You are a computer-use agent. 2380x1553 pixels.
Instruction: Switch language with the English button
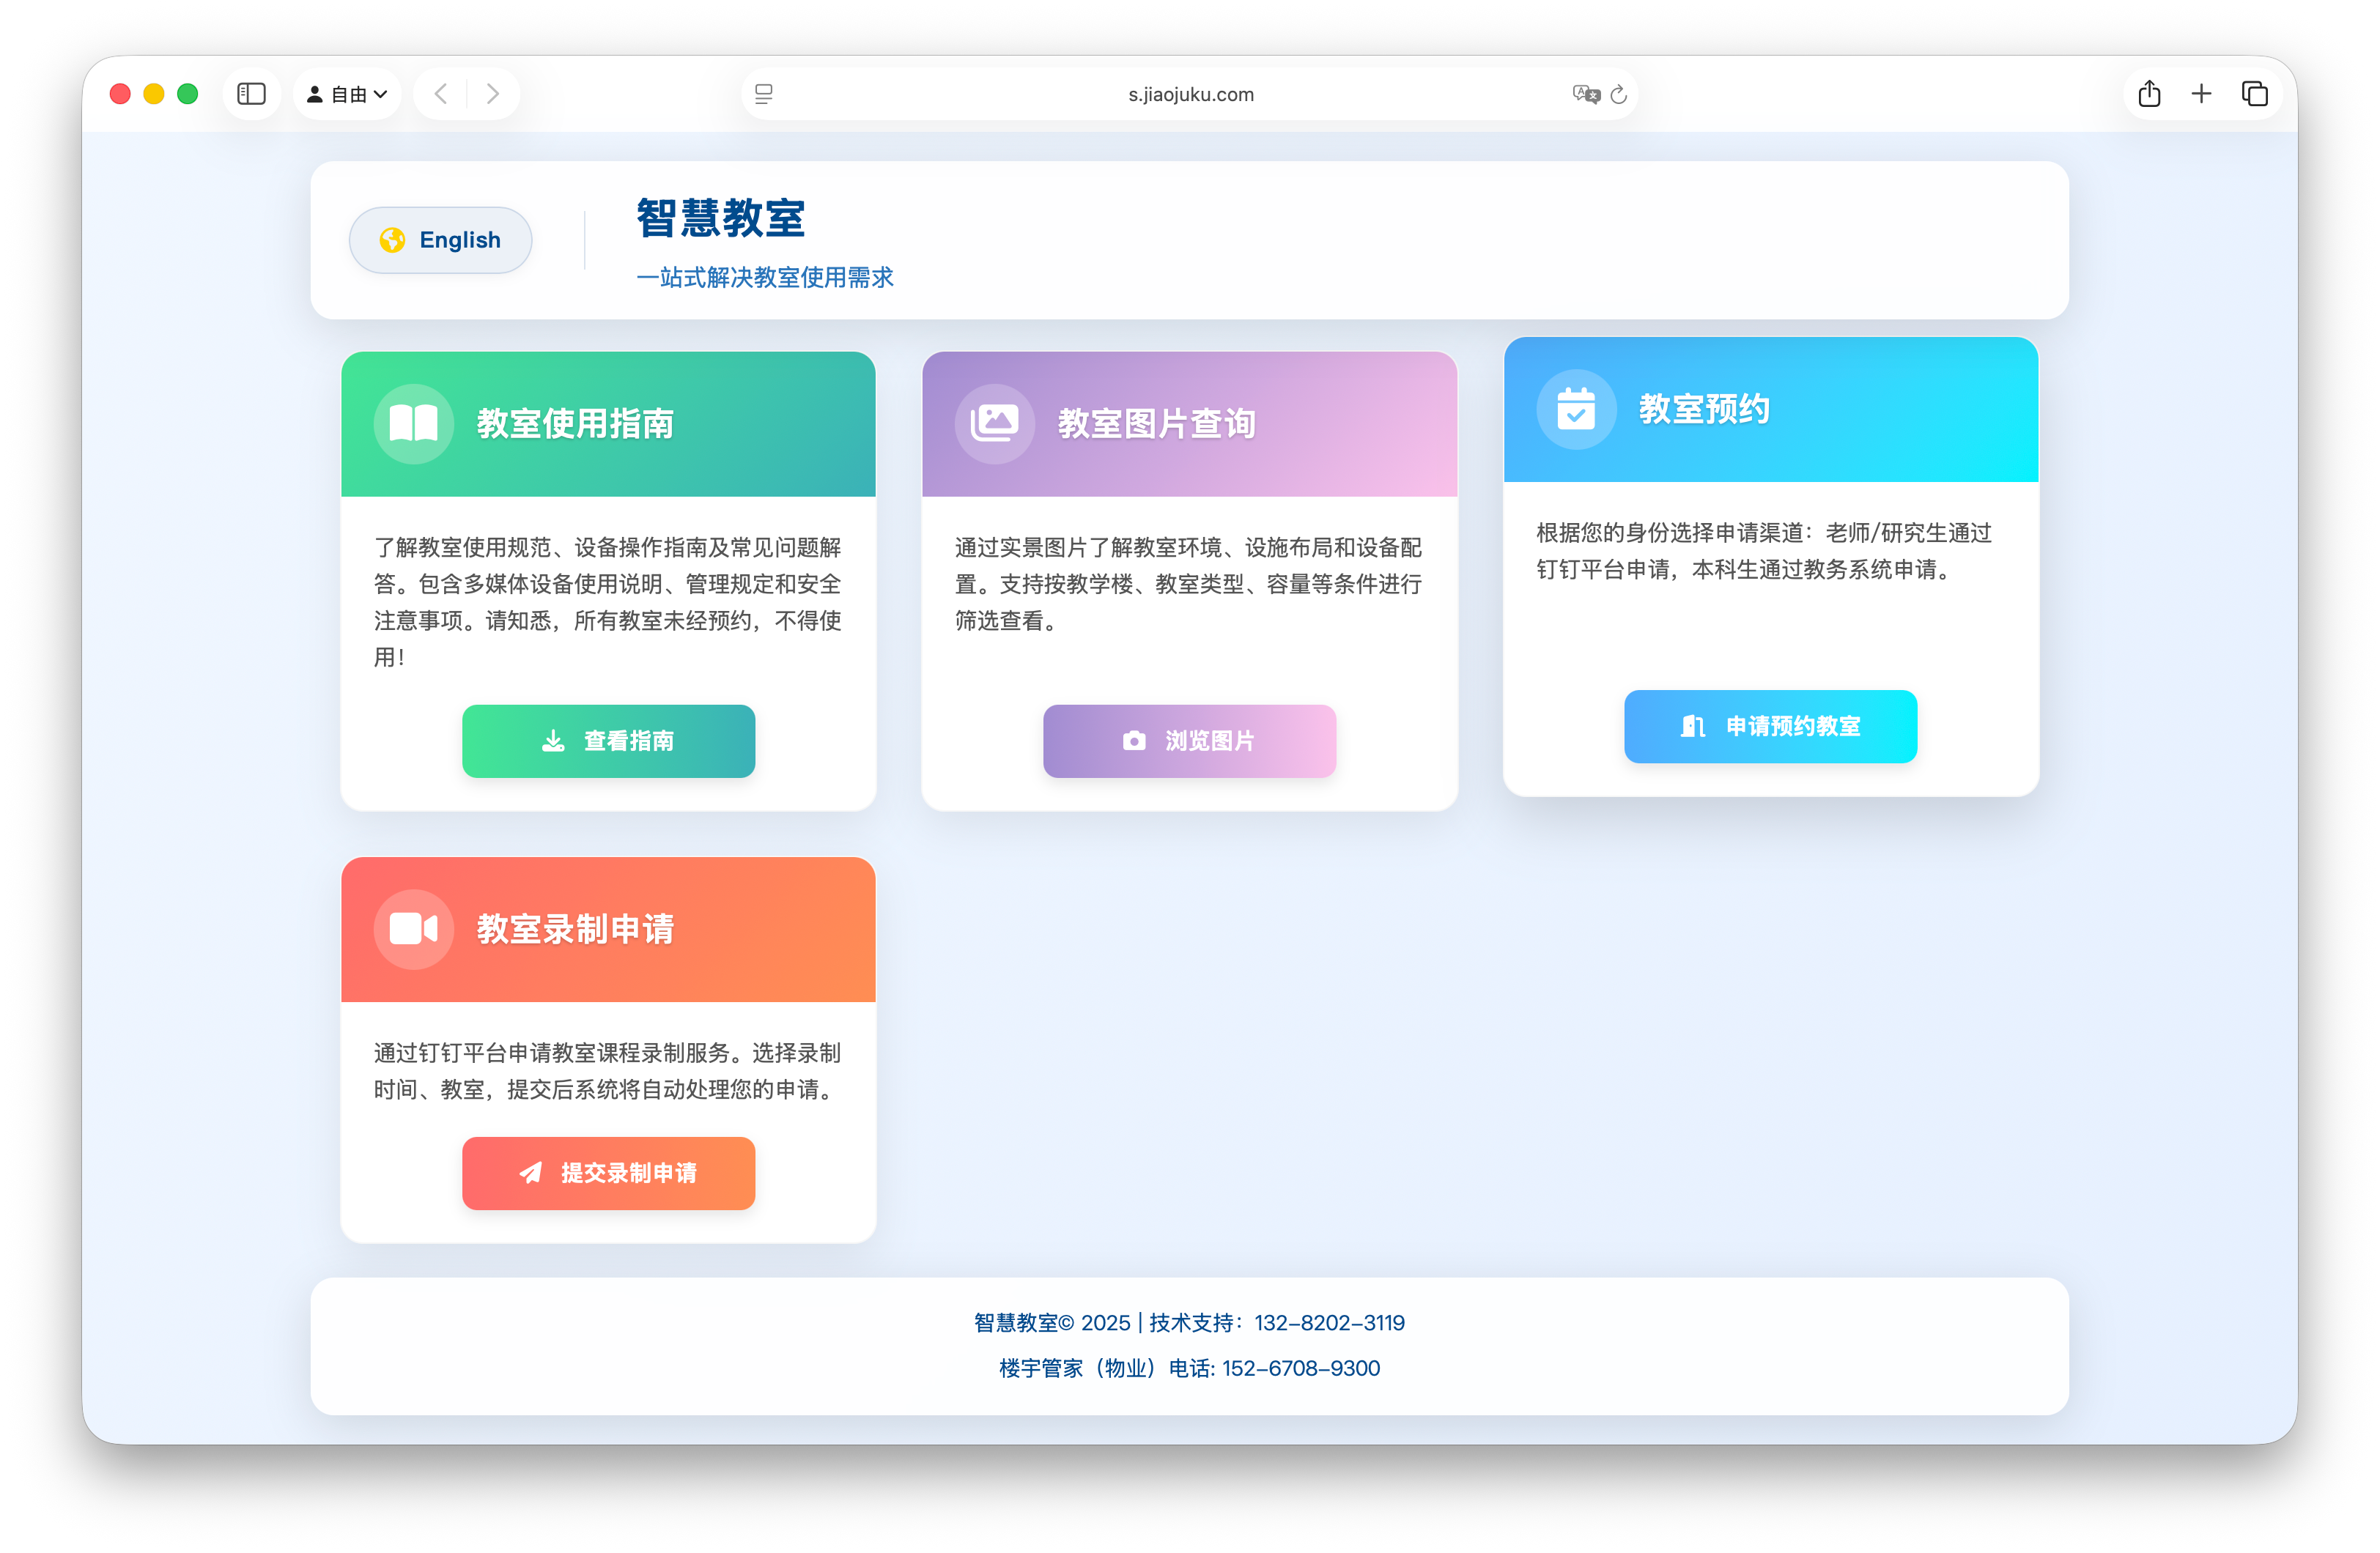point(440,240)
